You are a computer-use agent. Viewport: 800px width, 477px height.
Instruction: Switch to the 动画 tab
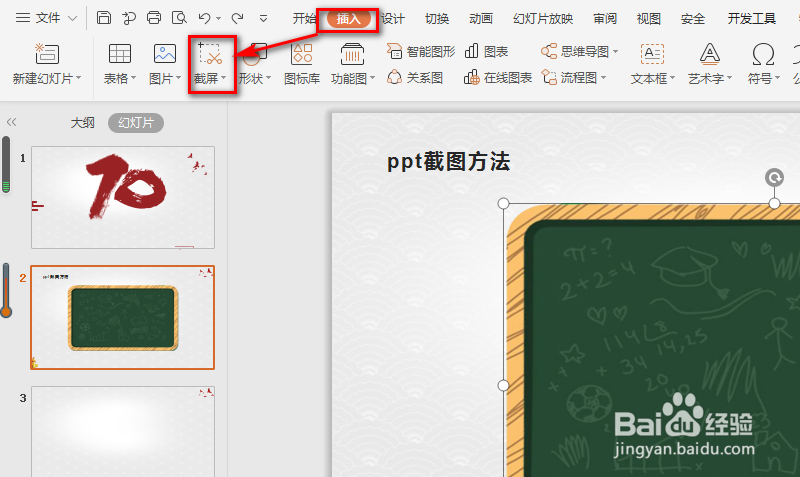tap(481, 19)
